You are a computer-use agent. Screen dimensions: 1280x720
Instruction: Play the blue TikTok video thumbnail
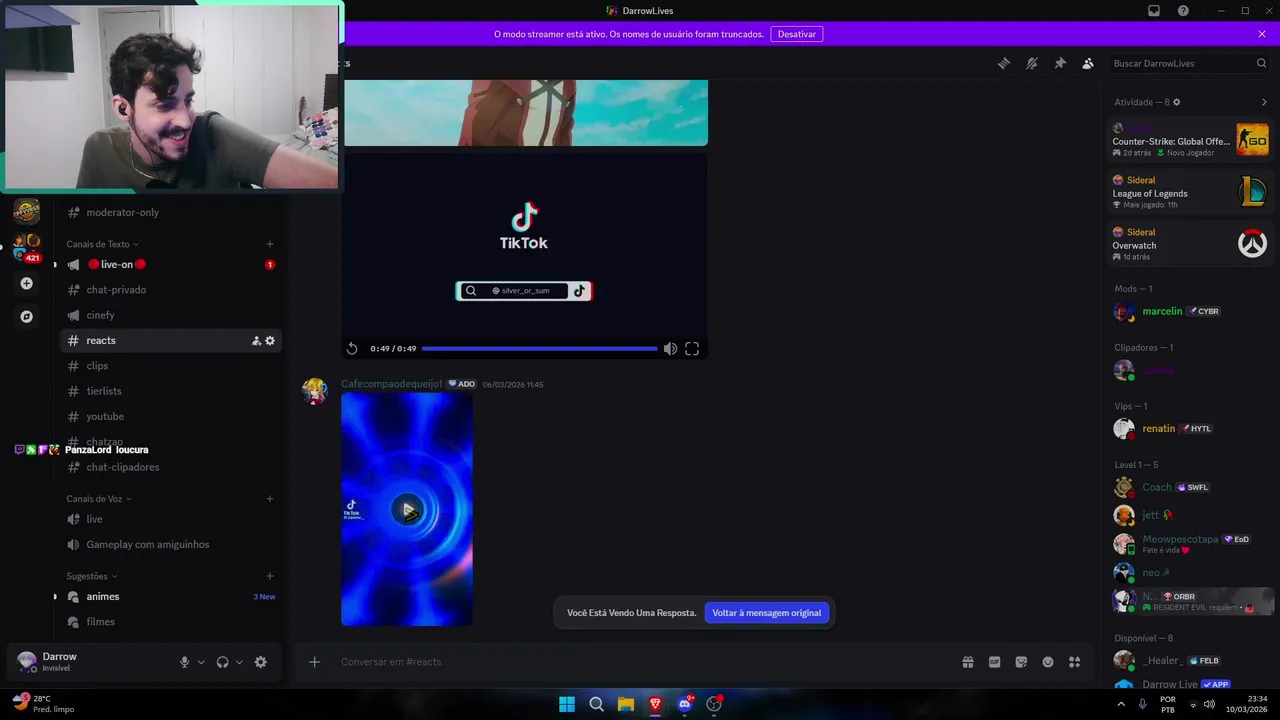[407, 510]
